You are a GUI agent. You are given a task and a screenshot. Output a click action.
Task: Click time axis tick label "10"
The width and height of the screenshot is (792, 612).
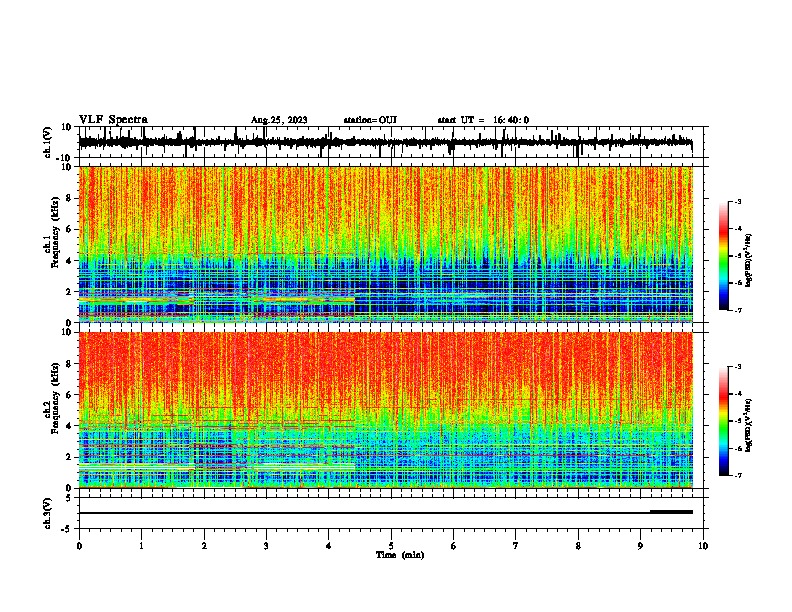(703, 546)
